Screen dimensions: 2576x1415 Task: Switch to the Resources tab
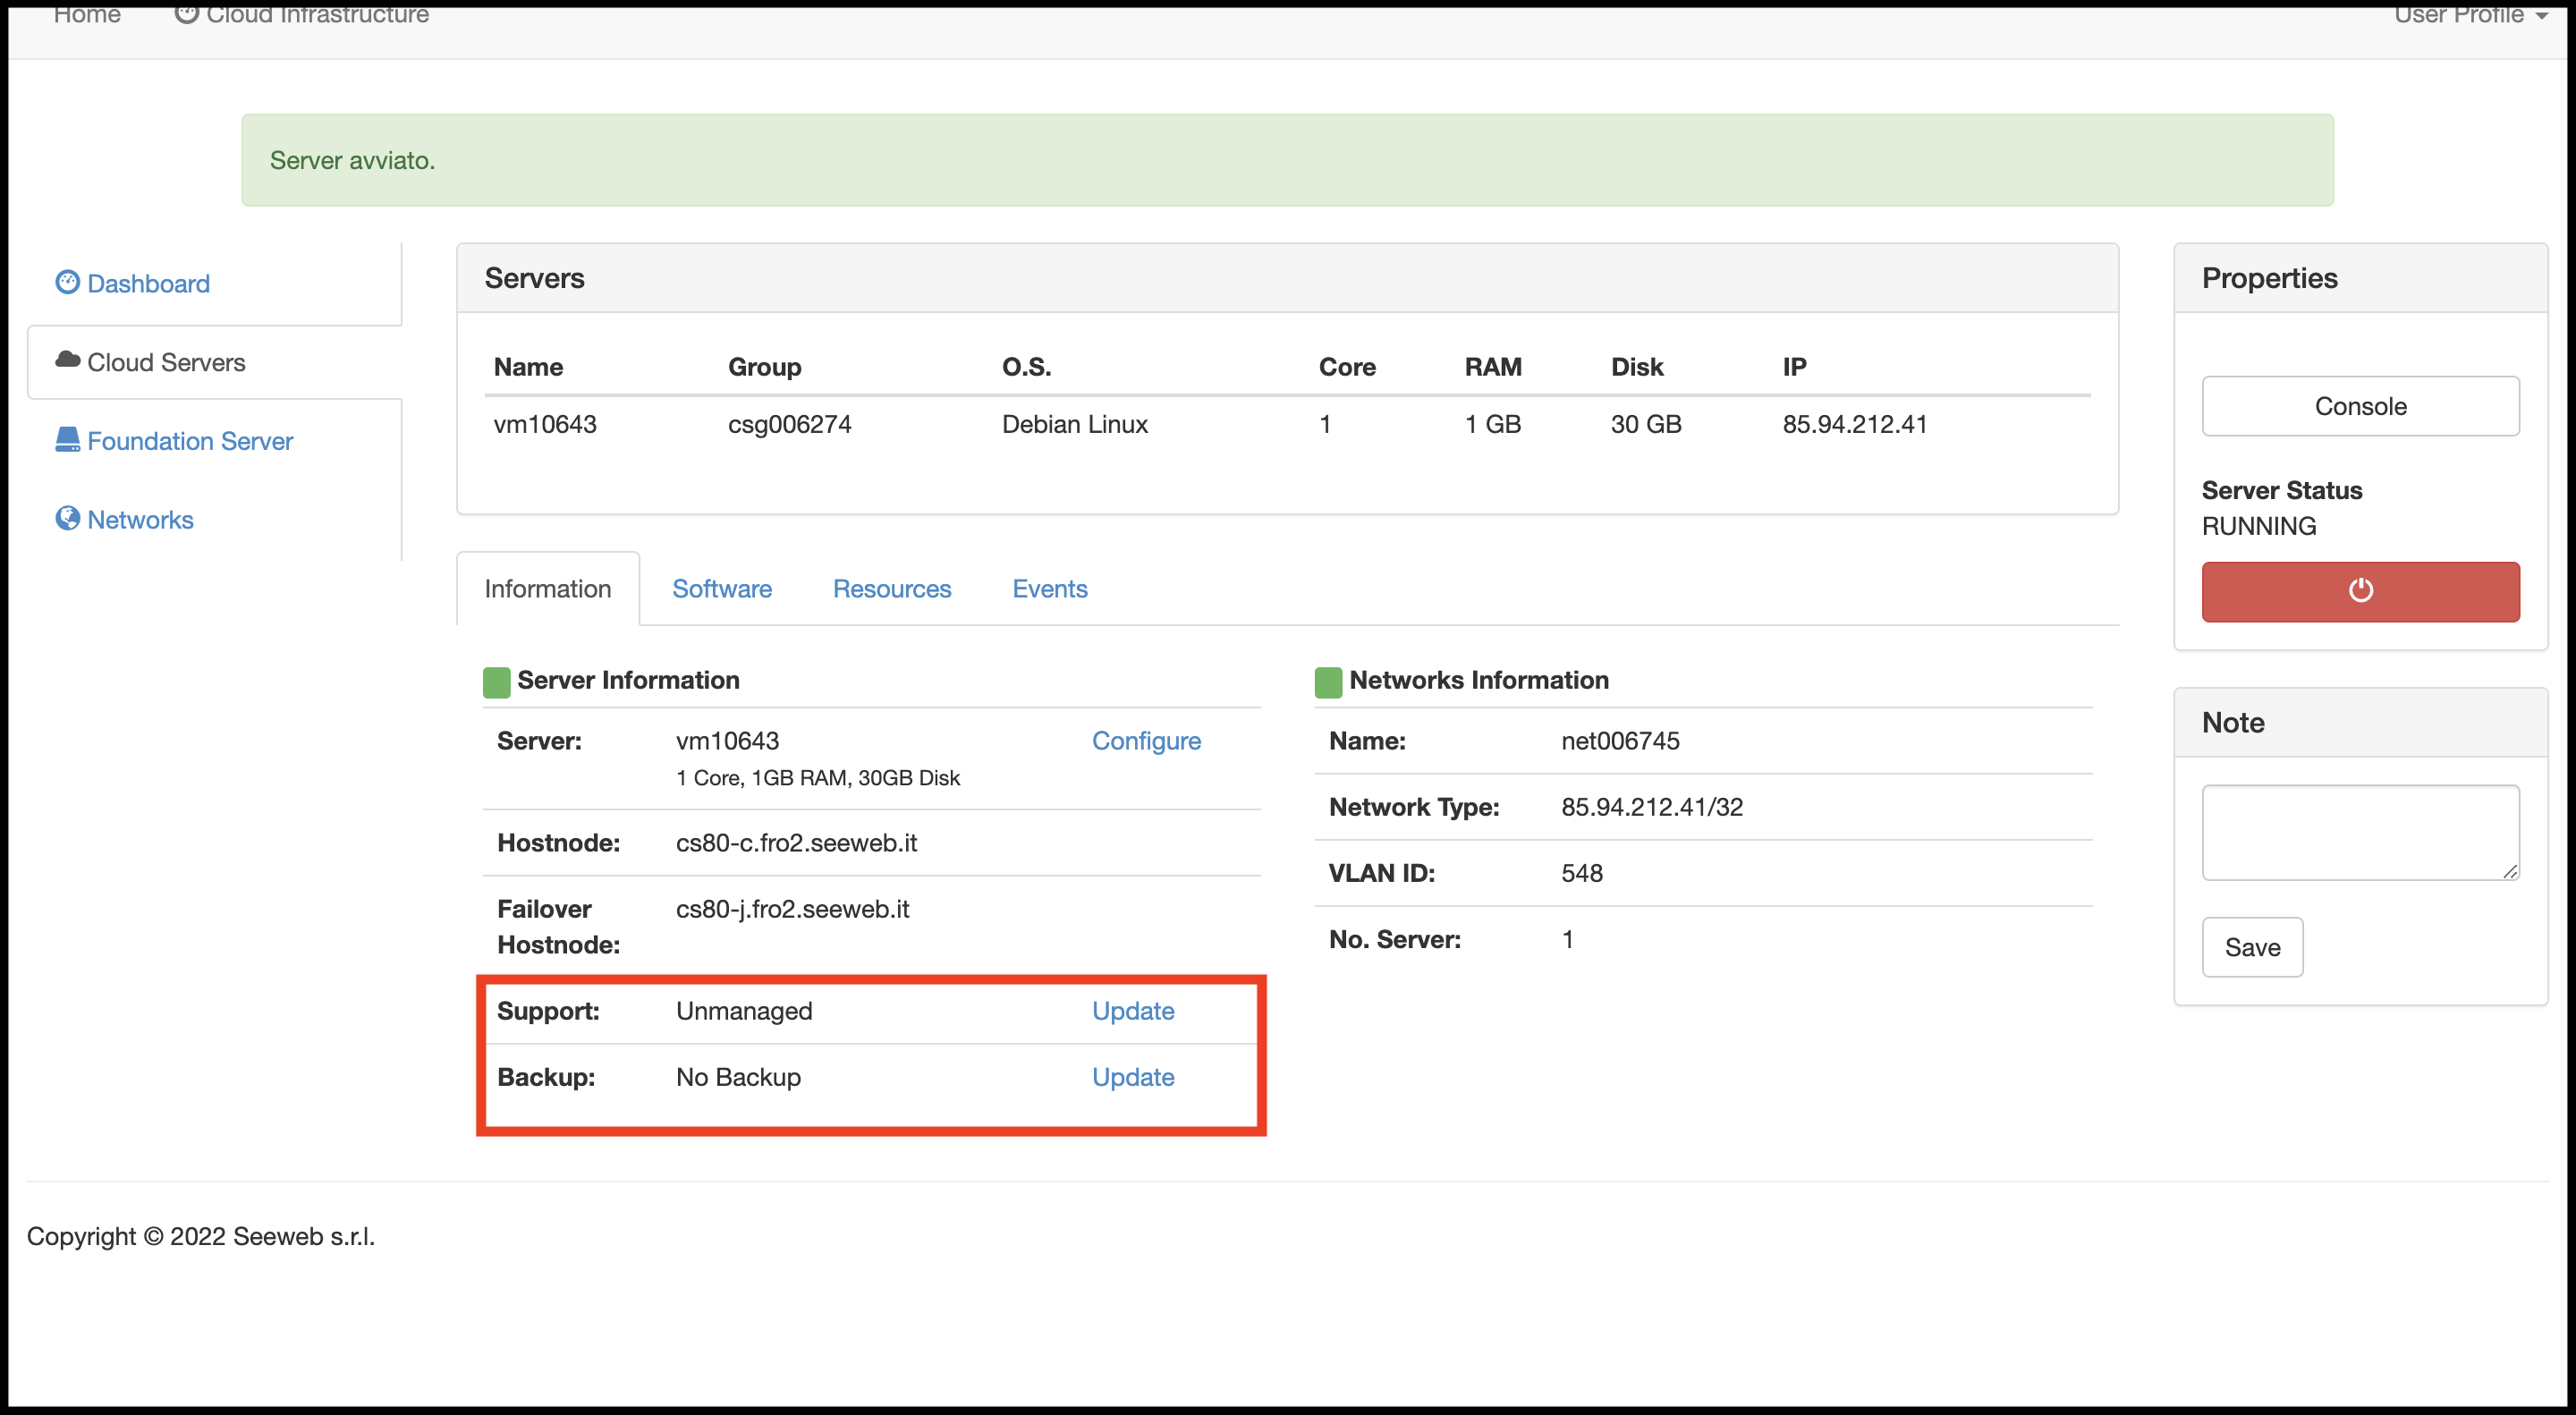(x=892, y=589)
